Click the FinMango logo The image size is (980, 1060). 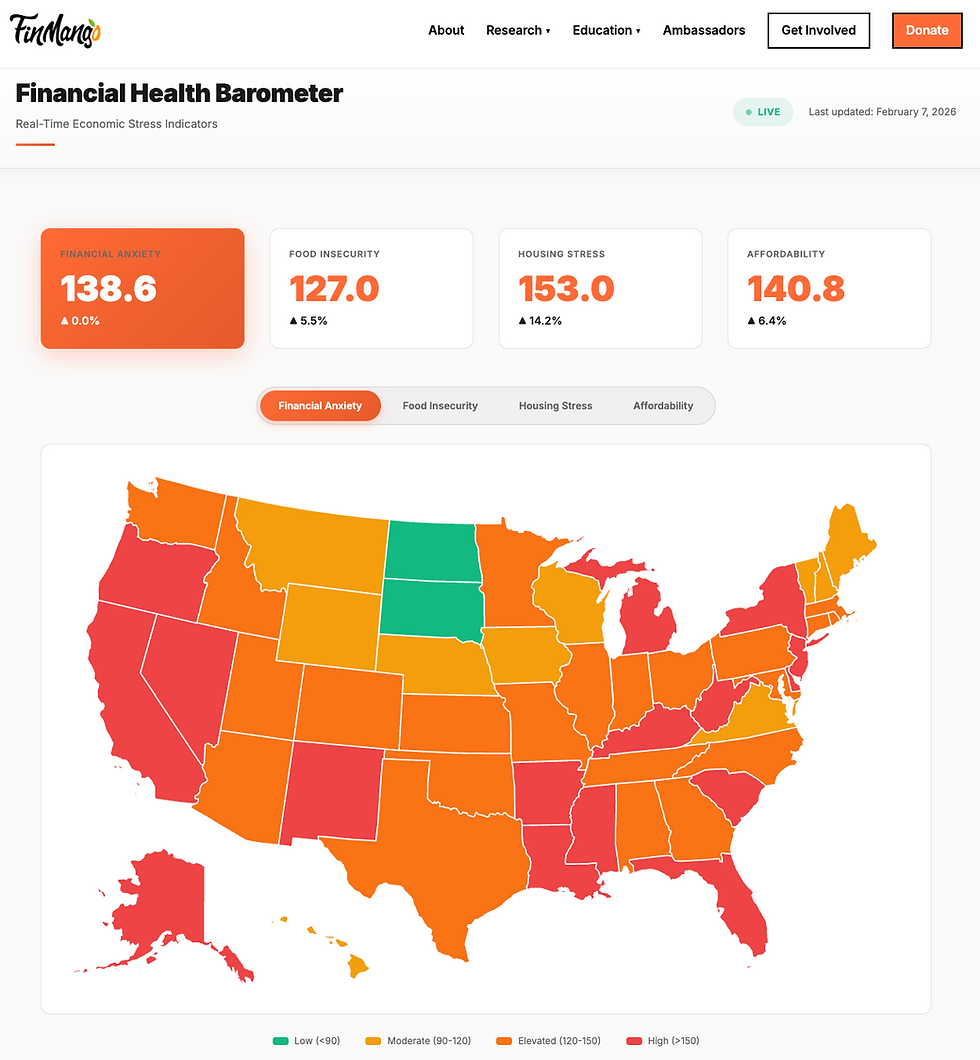pos(54,30)
